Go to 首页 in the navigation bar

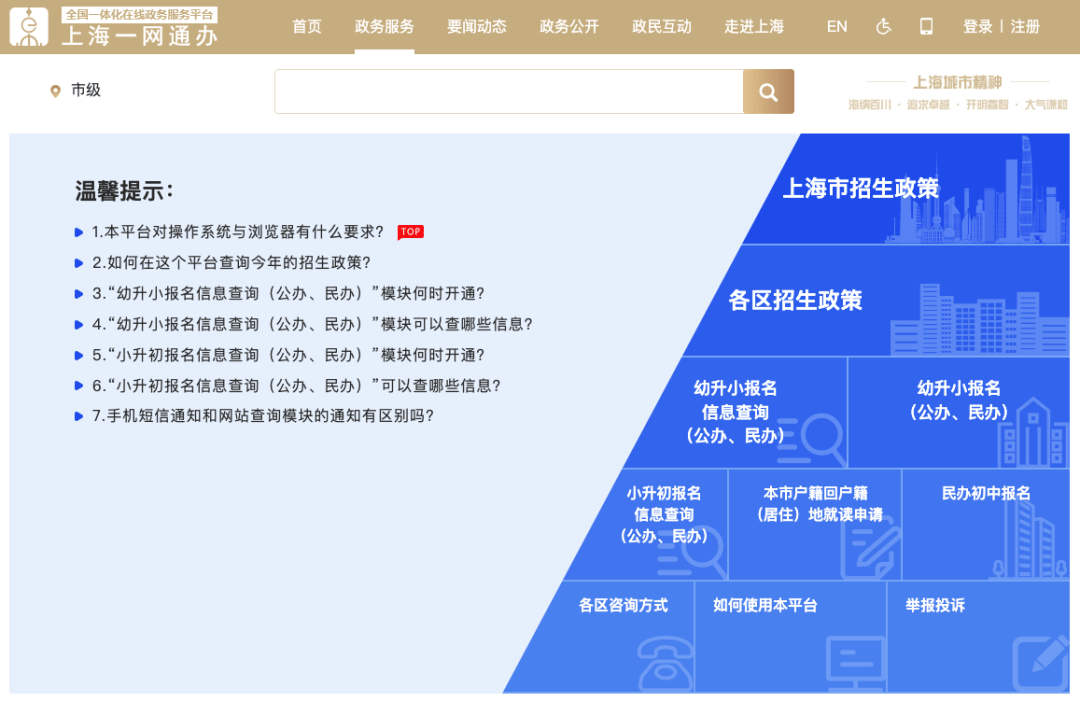[x=307, y=27]
